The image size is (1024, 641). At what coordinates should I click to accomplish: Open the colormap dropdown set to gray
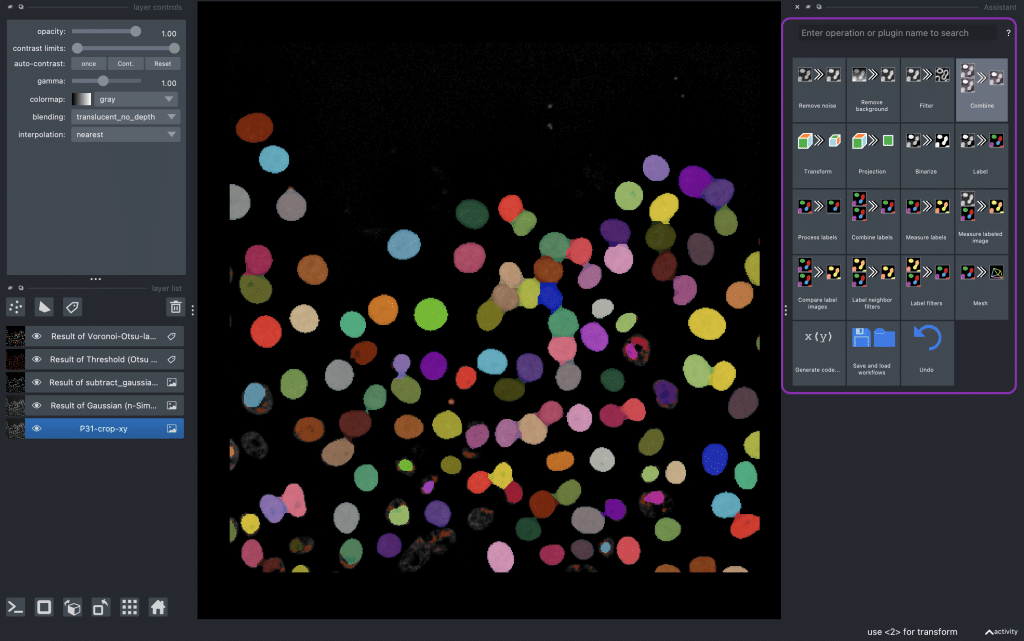(x=125, y=99)
